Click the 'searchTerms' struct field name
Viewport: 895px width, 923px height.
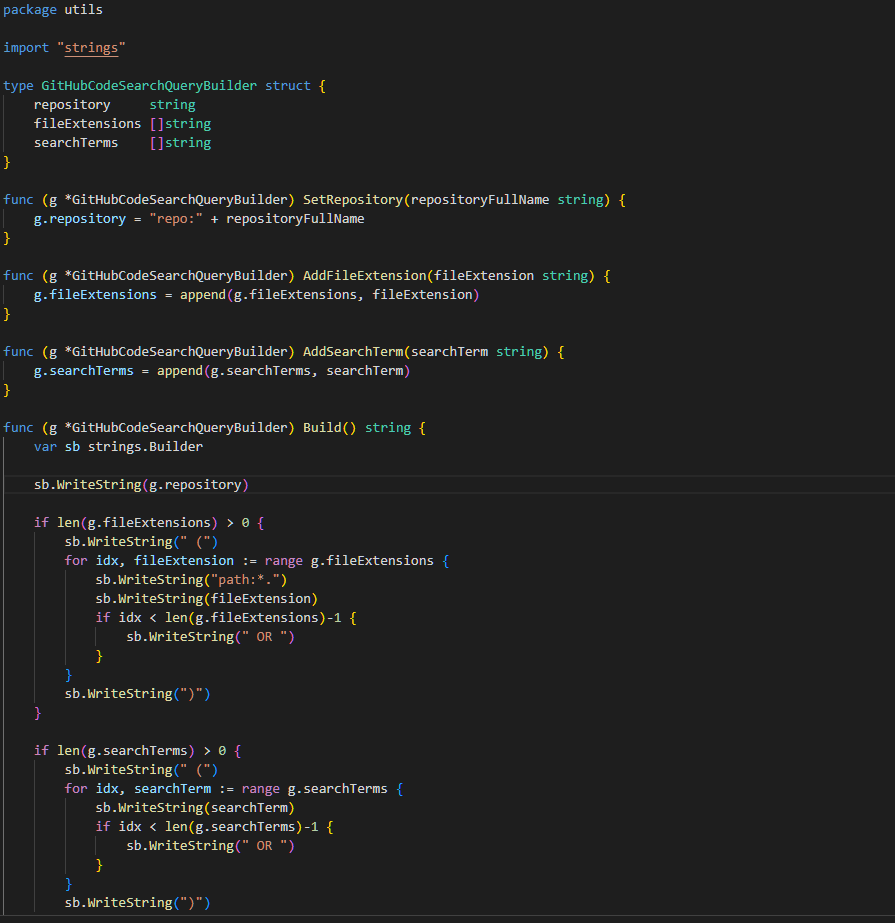click(76, 142)
